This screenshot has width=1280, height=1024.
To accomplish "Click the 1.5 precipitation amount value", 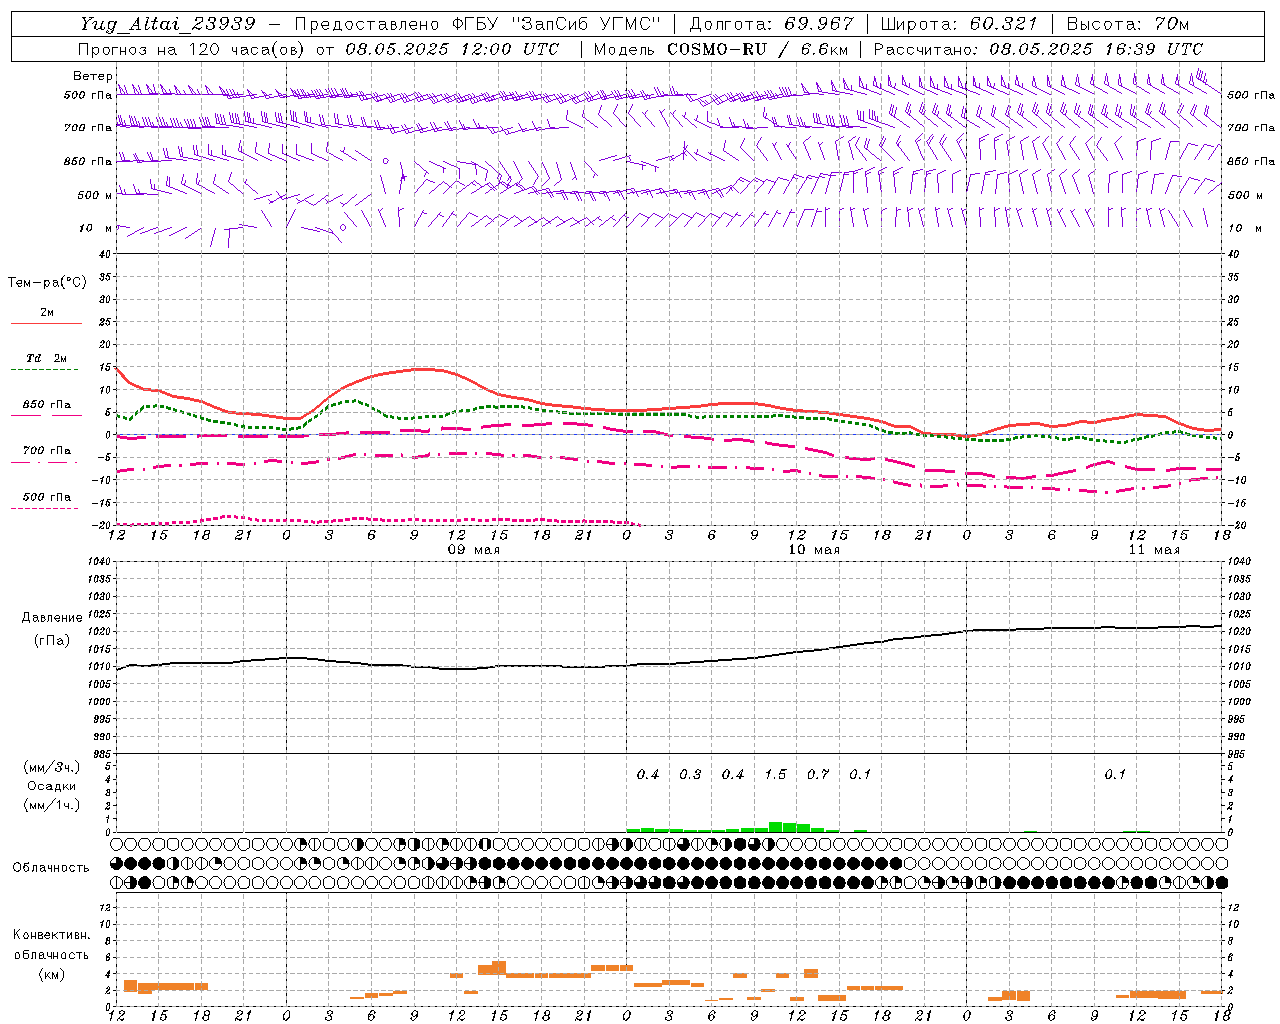I will coord(775,774).
